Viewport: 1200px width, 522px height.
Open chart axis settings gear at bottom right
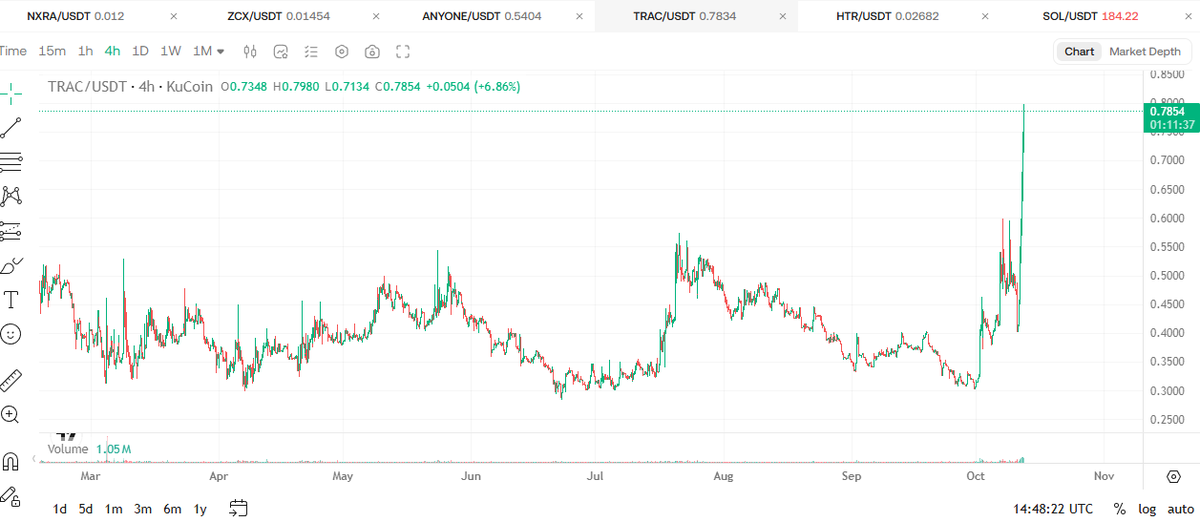1174,476
